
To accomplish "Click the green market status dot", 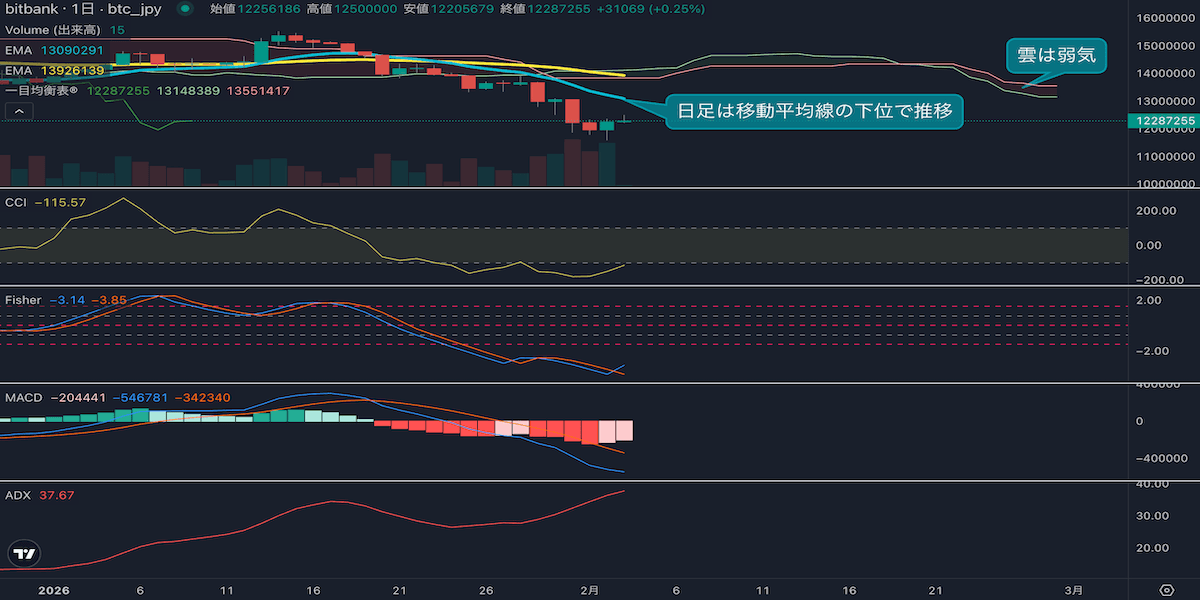I will pyautogui.click(x=184, y=9).
